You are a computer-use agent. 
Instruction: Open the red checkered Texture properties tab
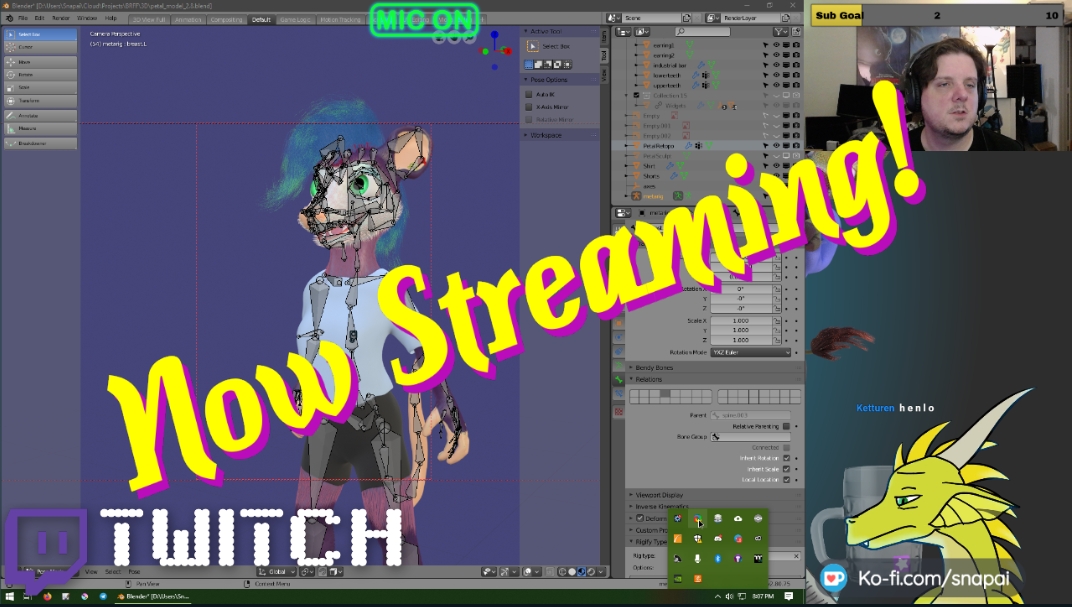[619, 412]
